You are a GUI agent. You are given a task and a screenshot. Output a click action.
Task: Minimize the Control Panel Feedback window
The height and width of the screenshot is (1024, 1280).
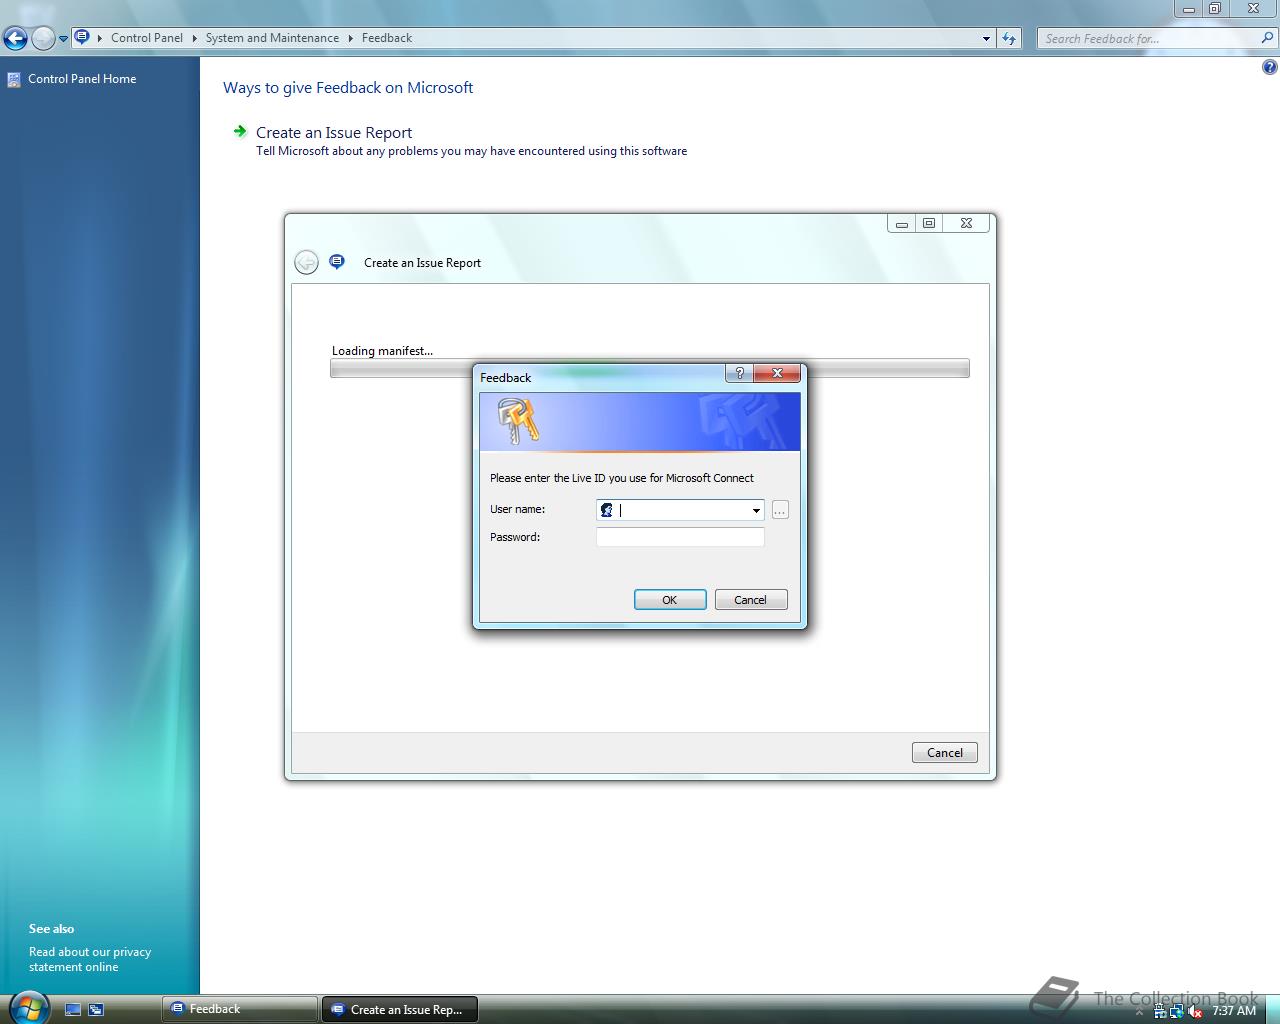click(1188, 8)
